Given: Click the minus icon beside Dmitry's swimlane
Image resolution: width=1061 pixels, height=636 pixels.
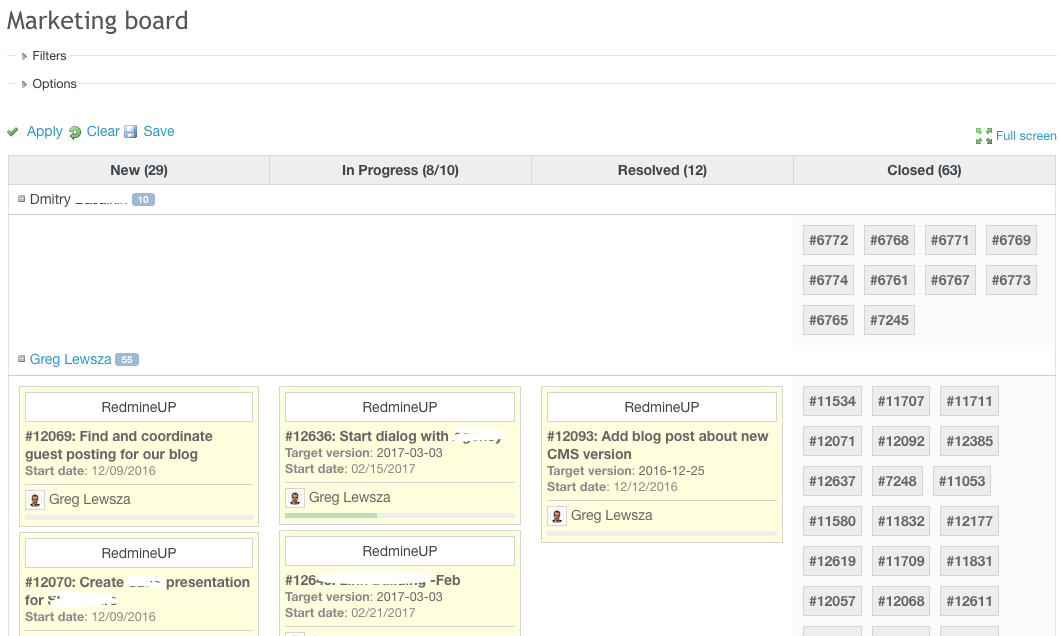Looking at the screenshot, I should click(21, 198).
